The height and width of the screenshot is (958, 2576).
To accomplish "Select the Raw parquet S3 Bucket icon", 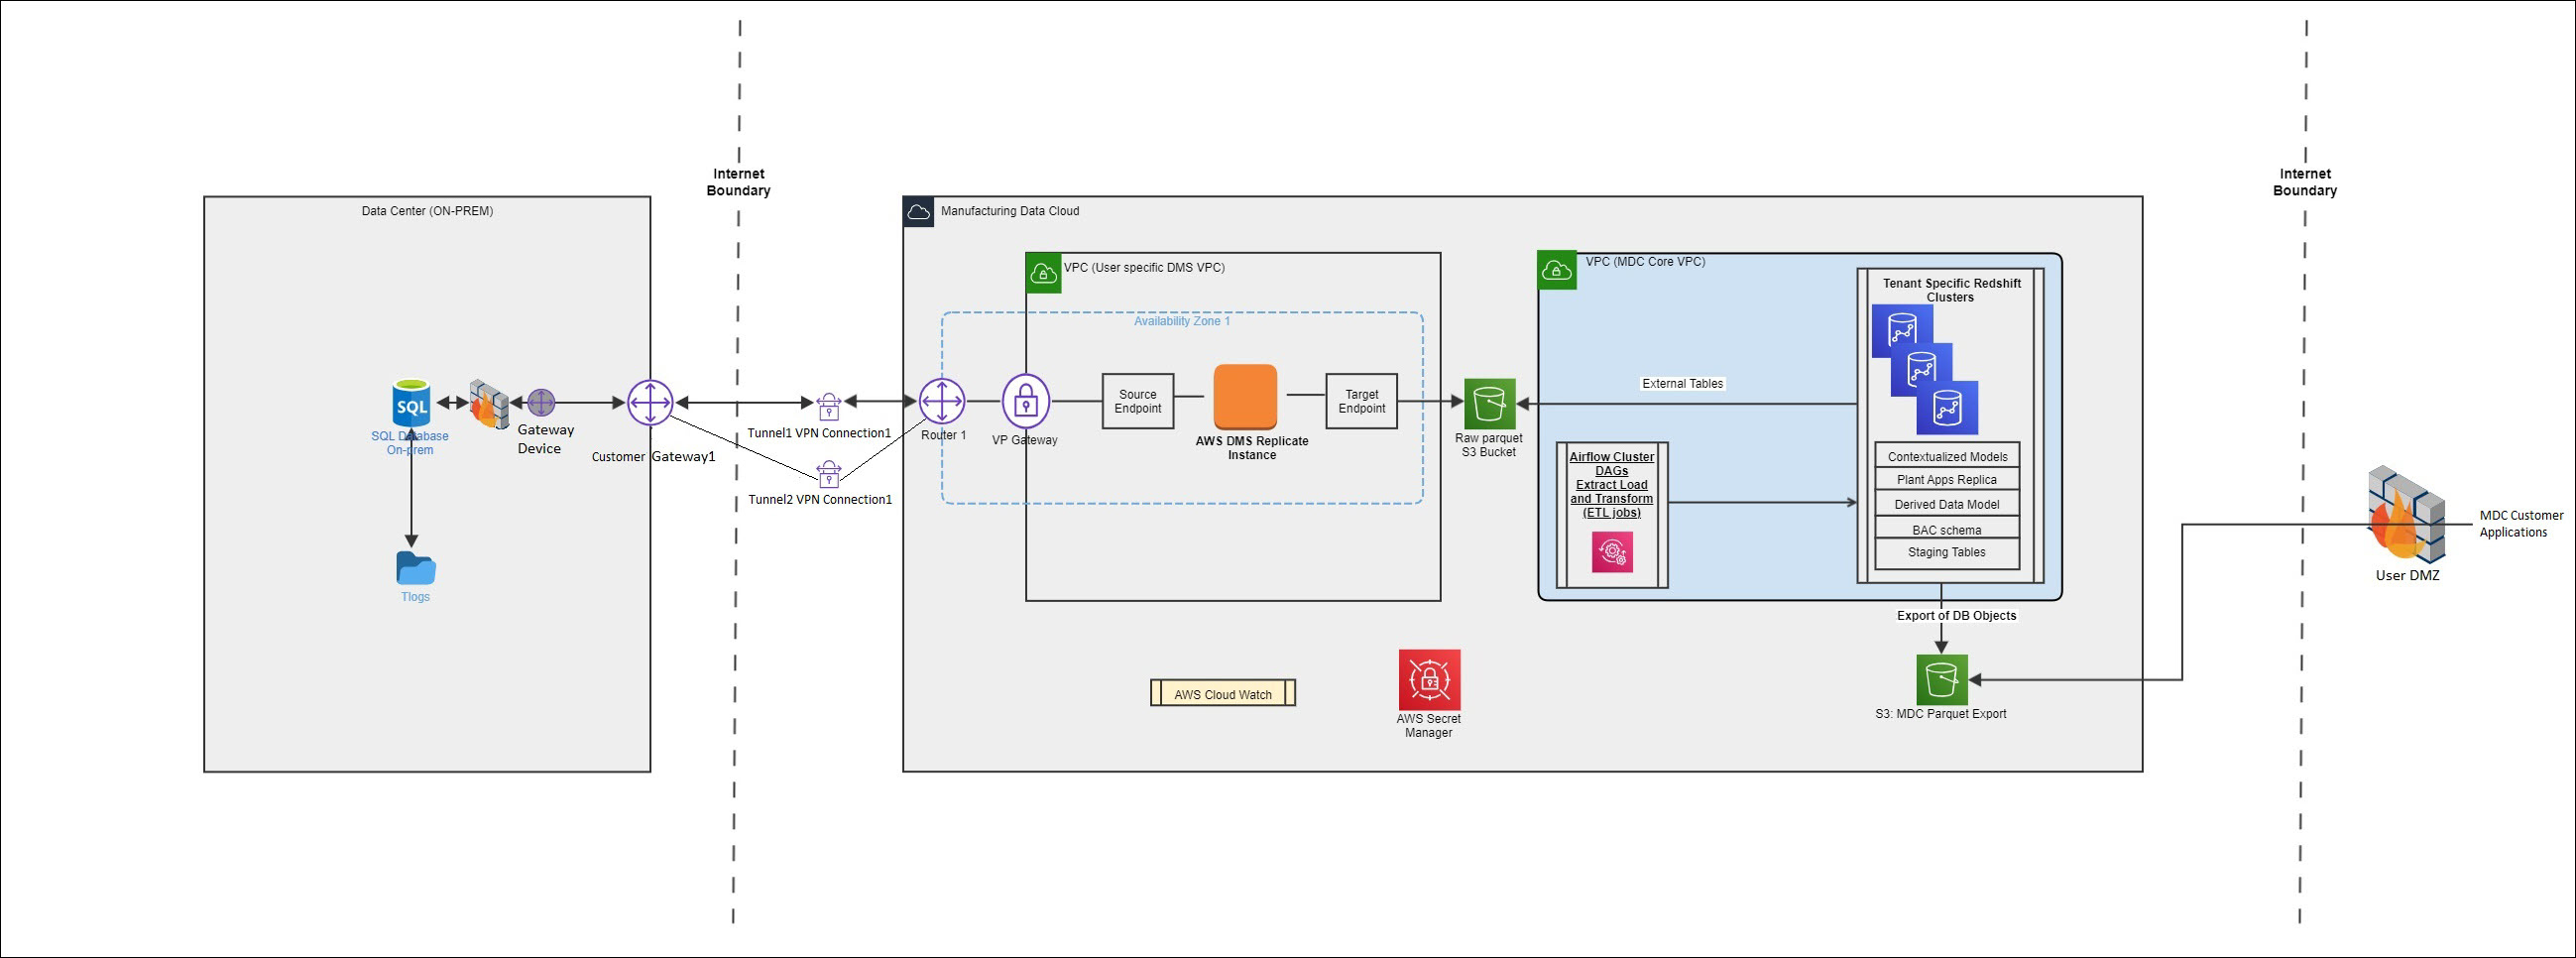I will [x=1490, y=404].
